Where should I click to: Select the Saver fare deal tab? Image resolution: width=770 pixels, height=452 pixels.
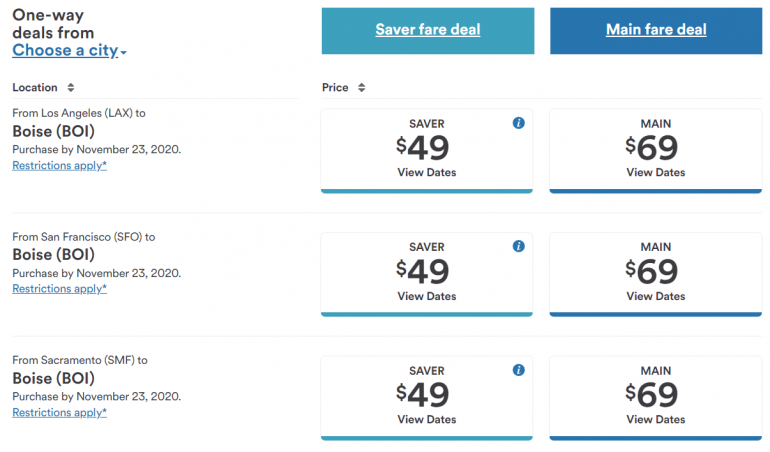coord(427,30)
